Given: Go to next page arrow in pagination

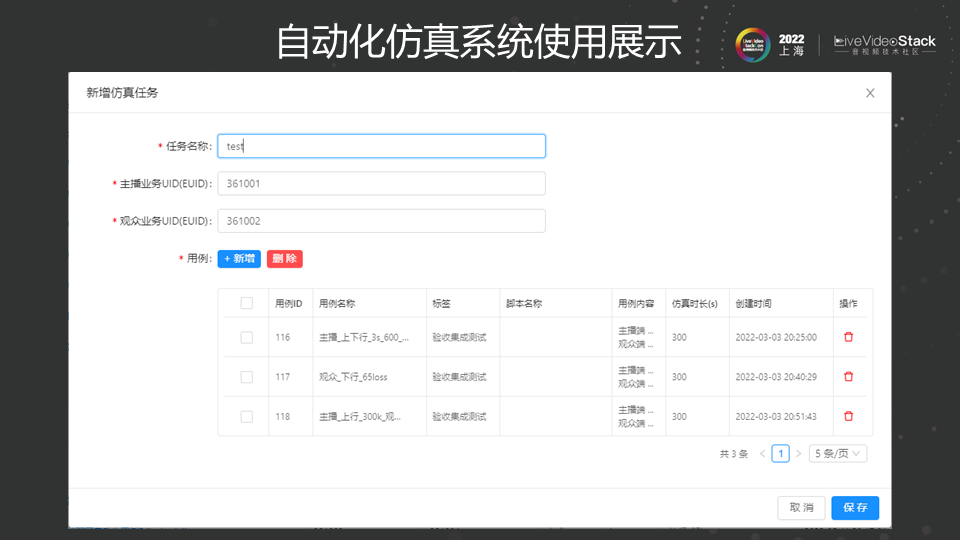Looking at the screenshot, I should point(798,454).
